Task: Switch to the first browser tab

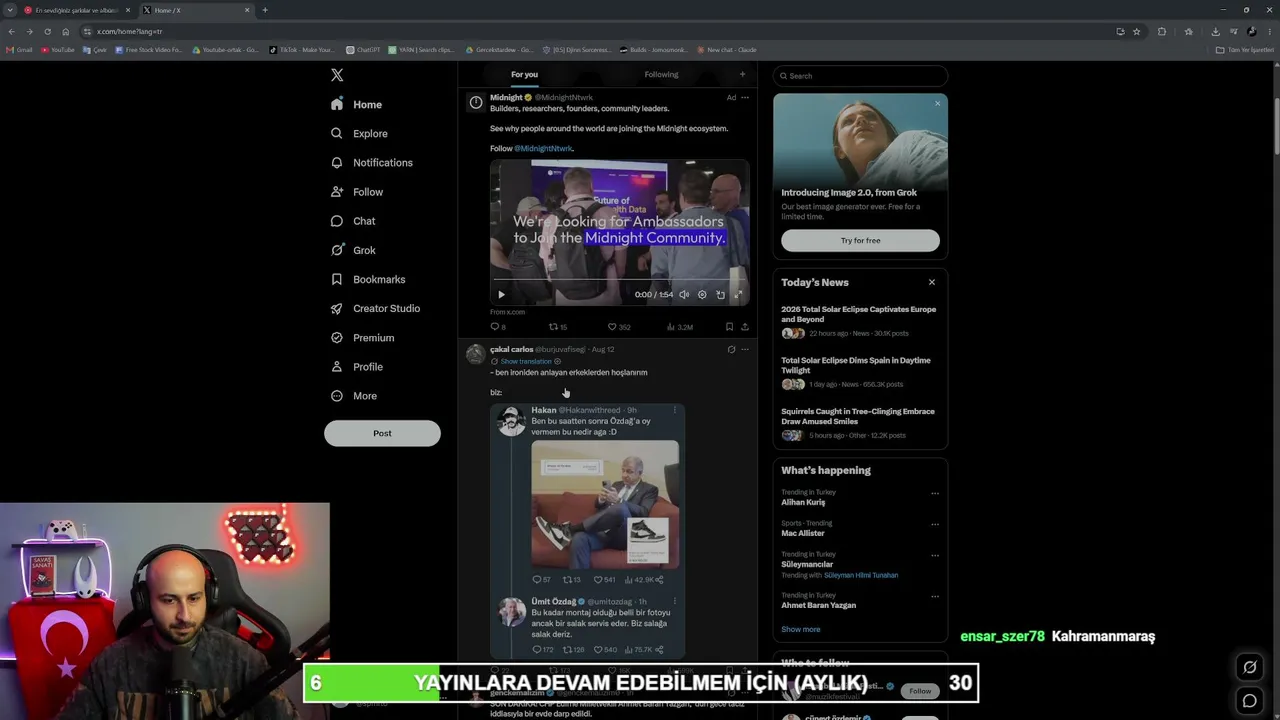Action: (x=77, y=10)
